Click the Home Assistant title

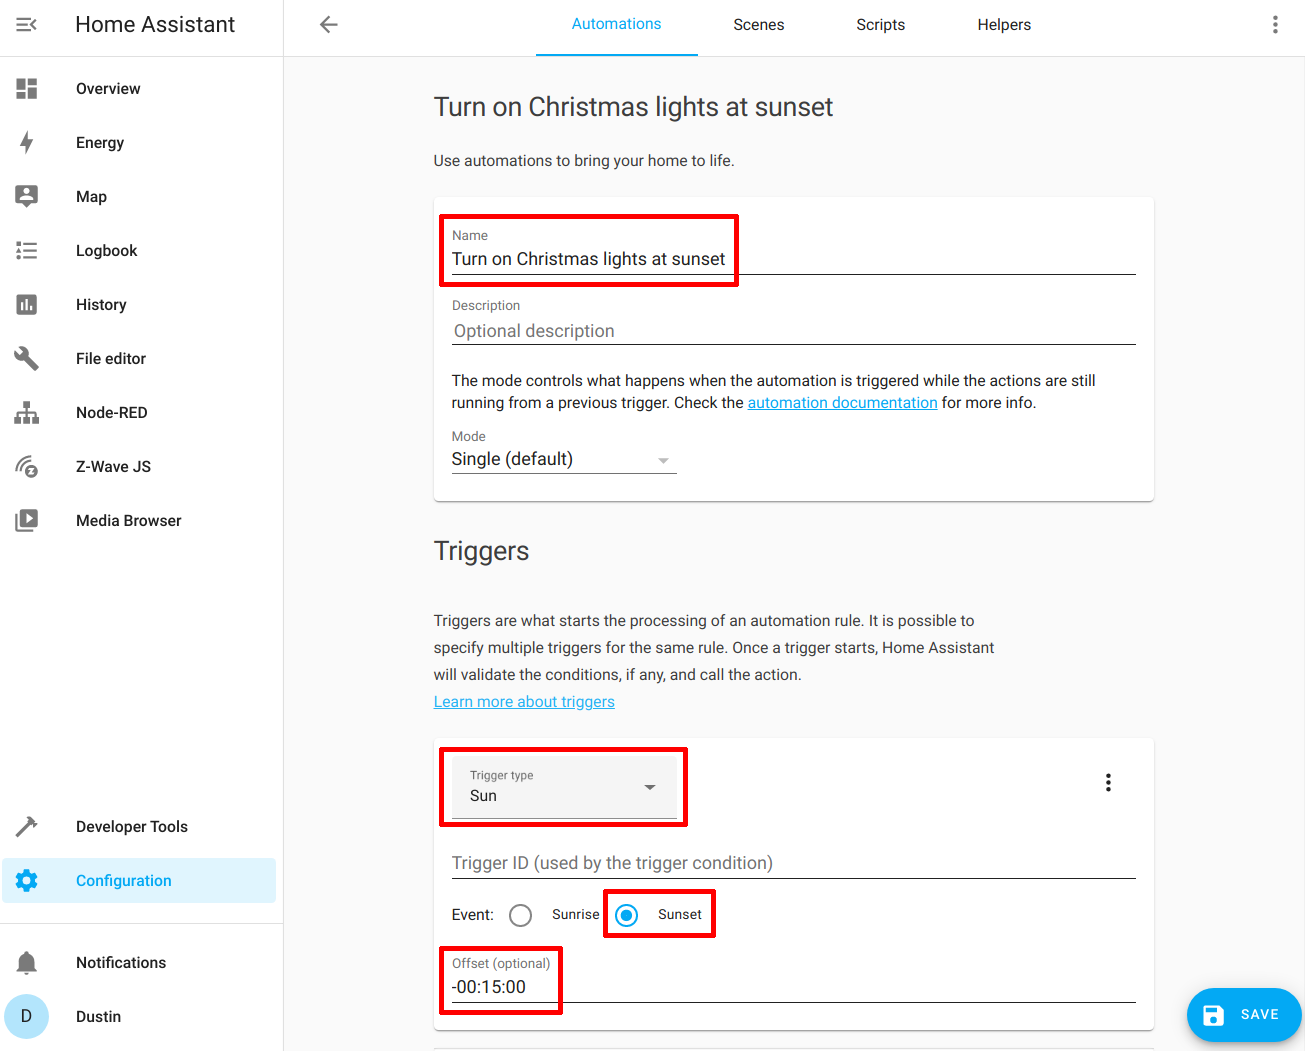point(155,25)
